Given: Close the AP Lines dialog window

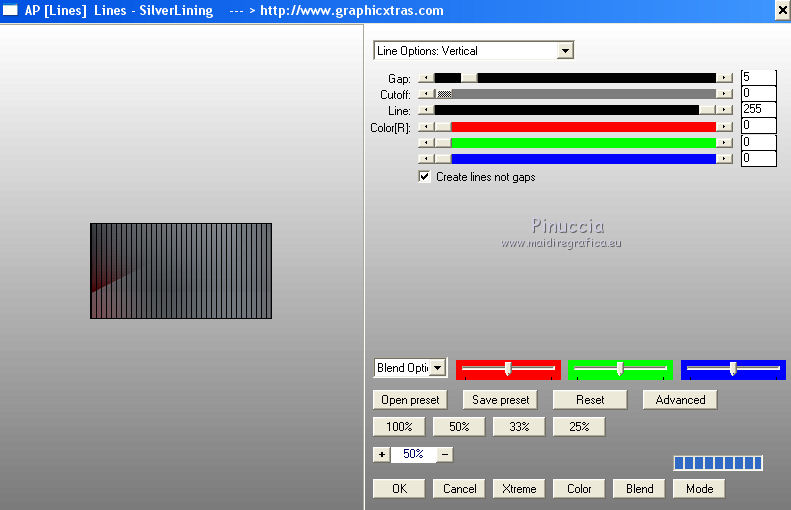Looking at the screenshot, I should coord(782,11).
